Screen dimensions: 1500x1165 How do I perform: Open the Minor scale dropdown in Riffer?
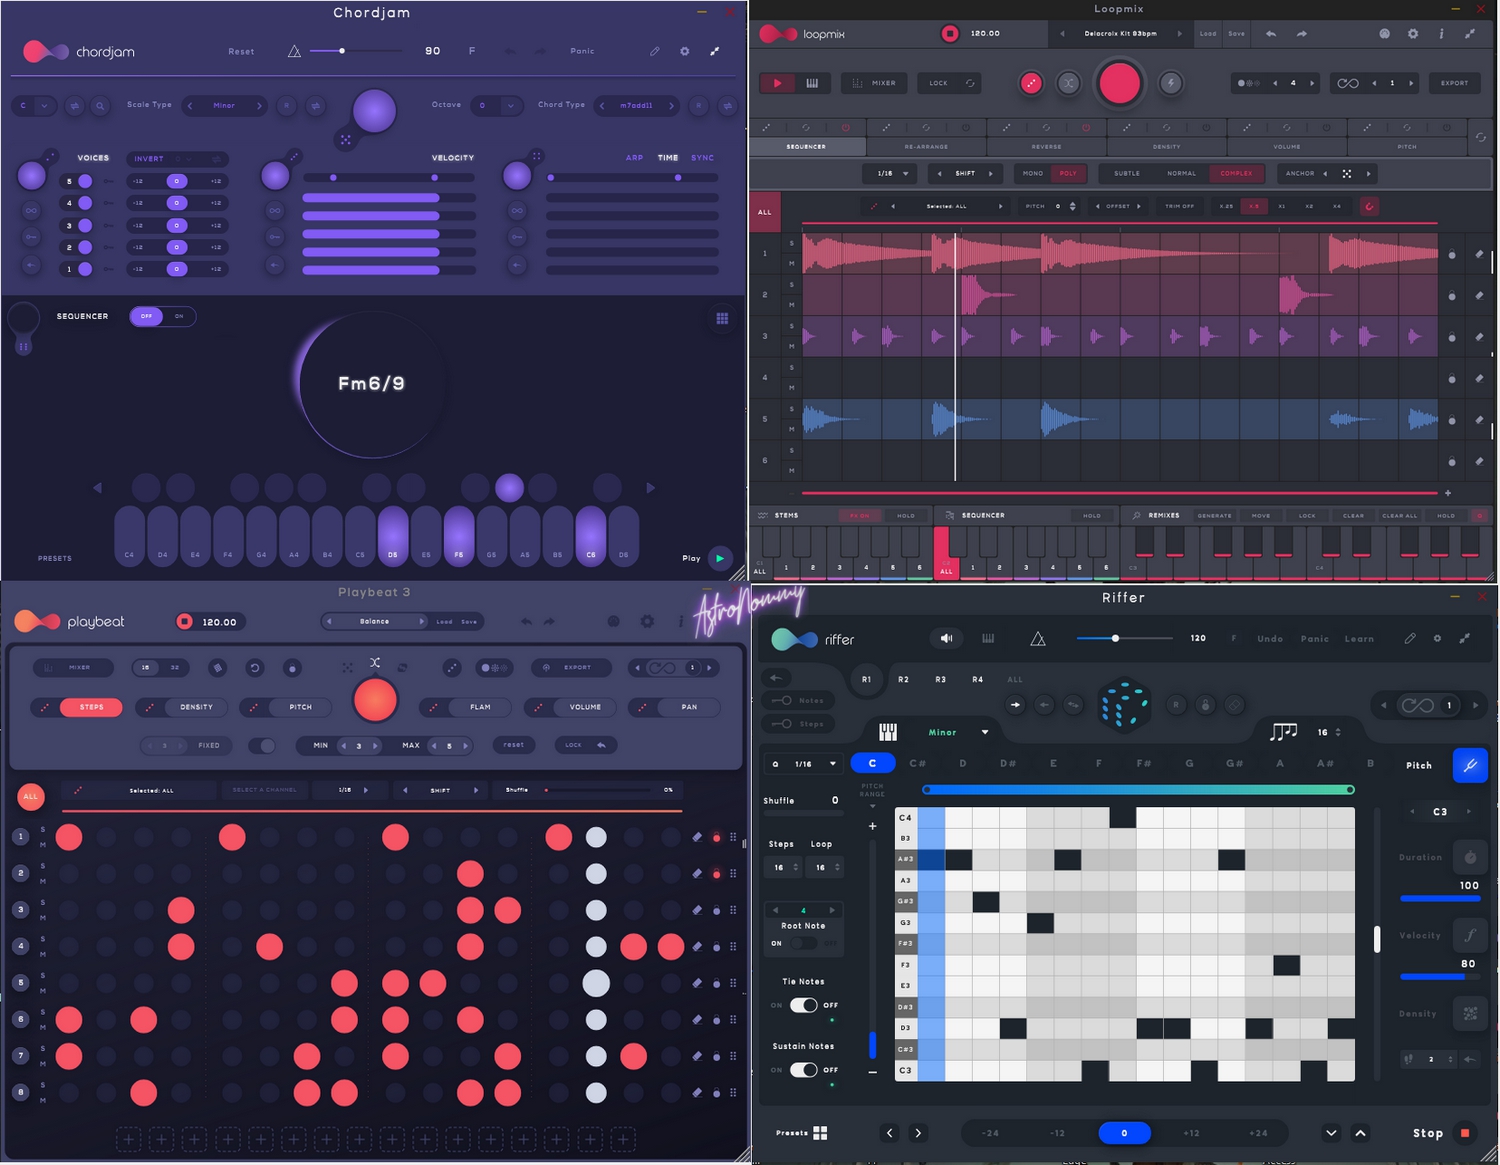(958, 732)
